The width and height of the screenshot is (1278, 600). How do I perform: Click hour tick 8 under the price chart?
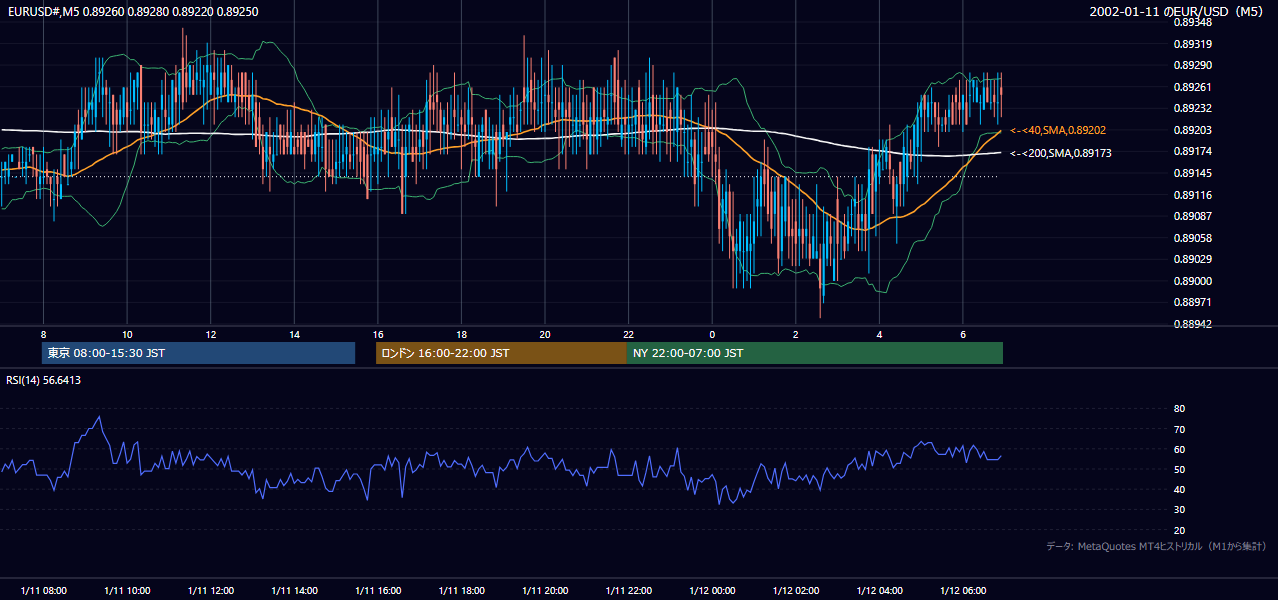pos(43,334)
